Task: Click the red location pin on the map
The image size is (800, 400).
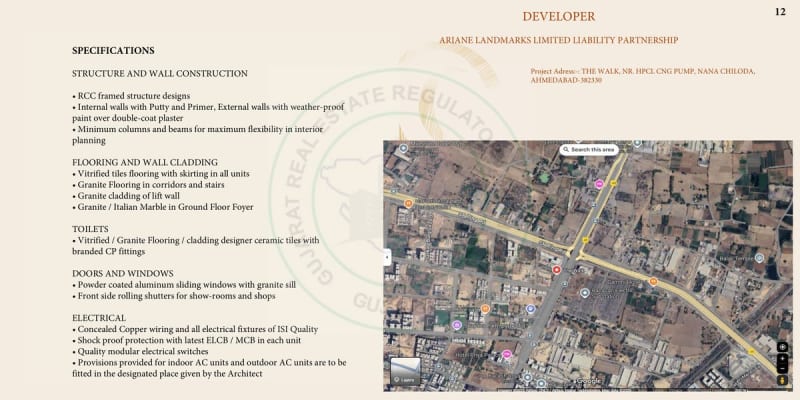Action: 557,269
